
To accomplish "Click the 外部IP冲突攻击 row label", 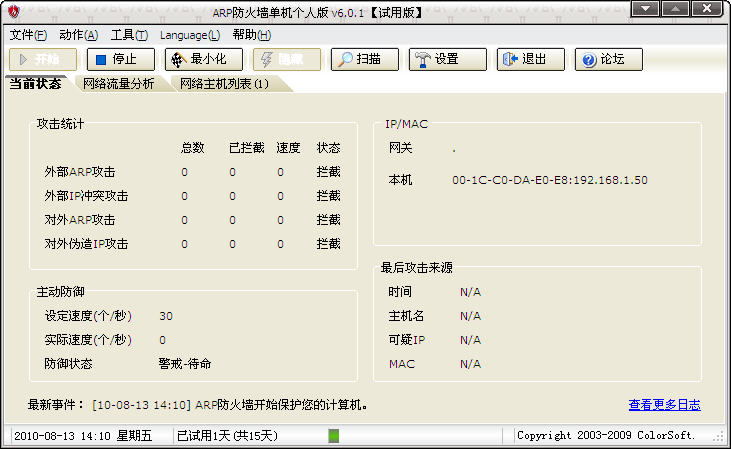I will point(86,196).
